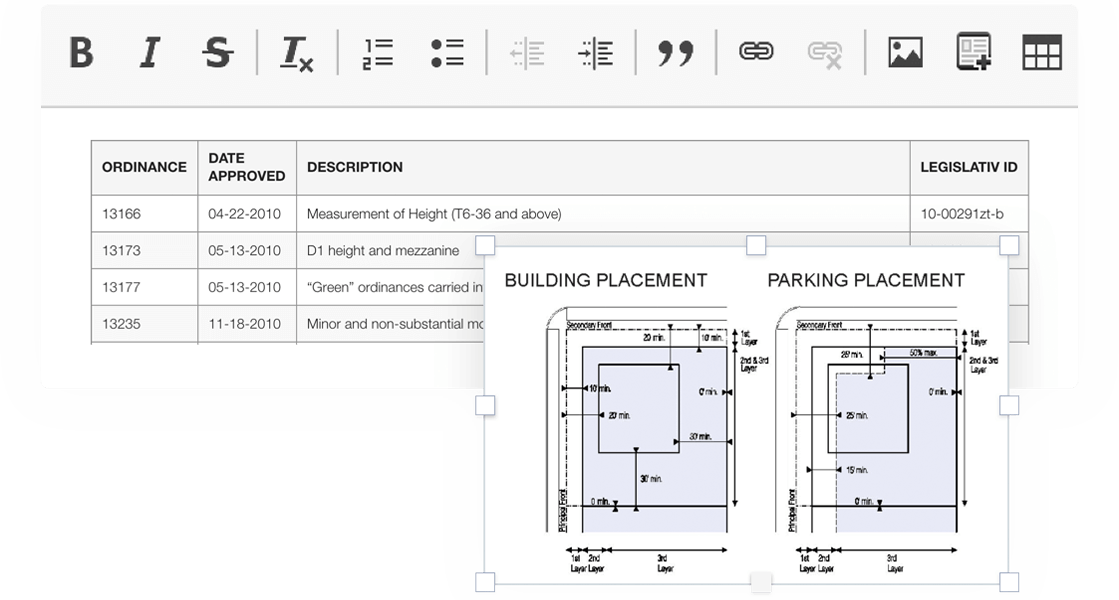Grab the image's top-center resize handle
The image size is (1119, 600).
click(x=756, y=245)
